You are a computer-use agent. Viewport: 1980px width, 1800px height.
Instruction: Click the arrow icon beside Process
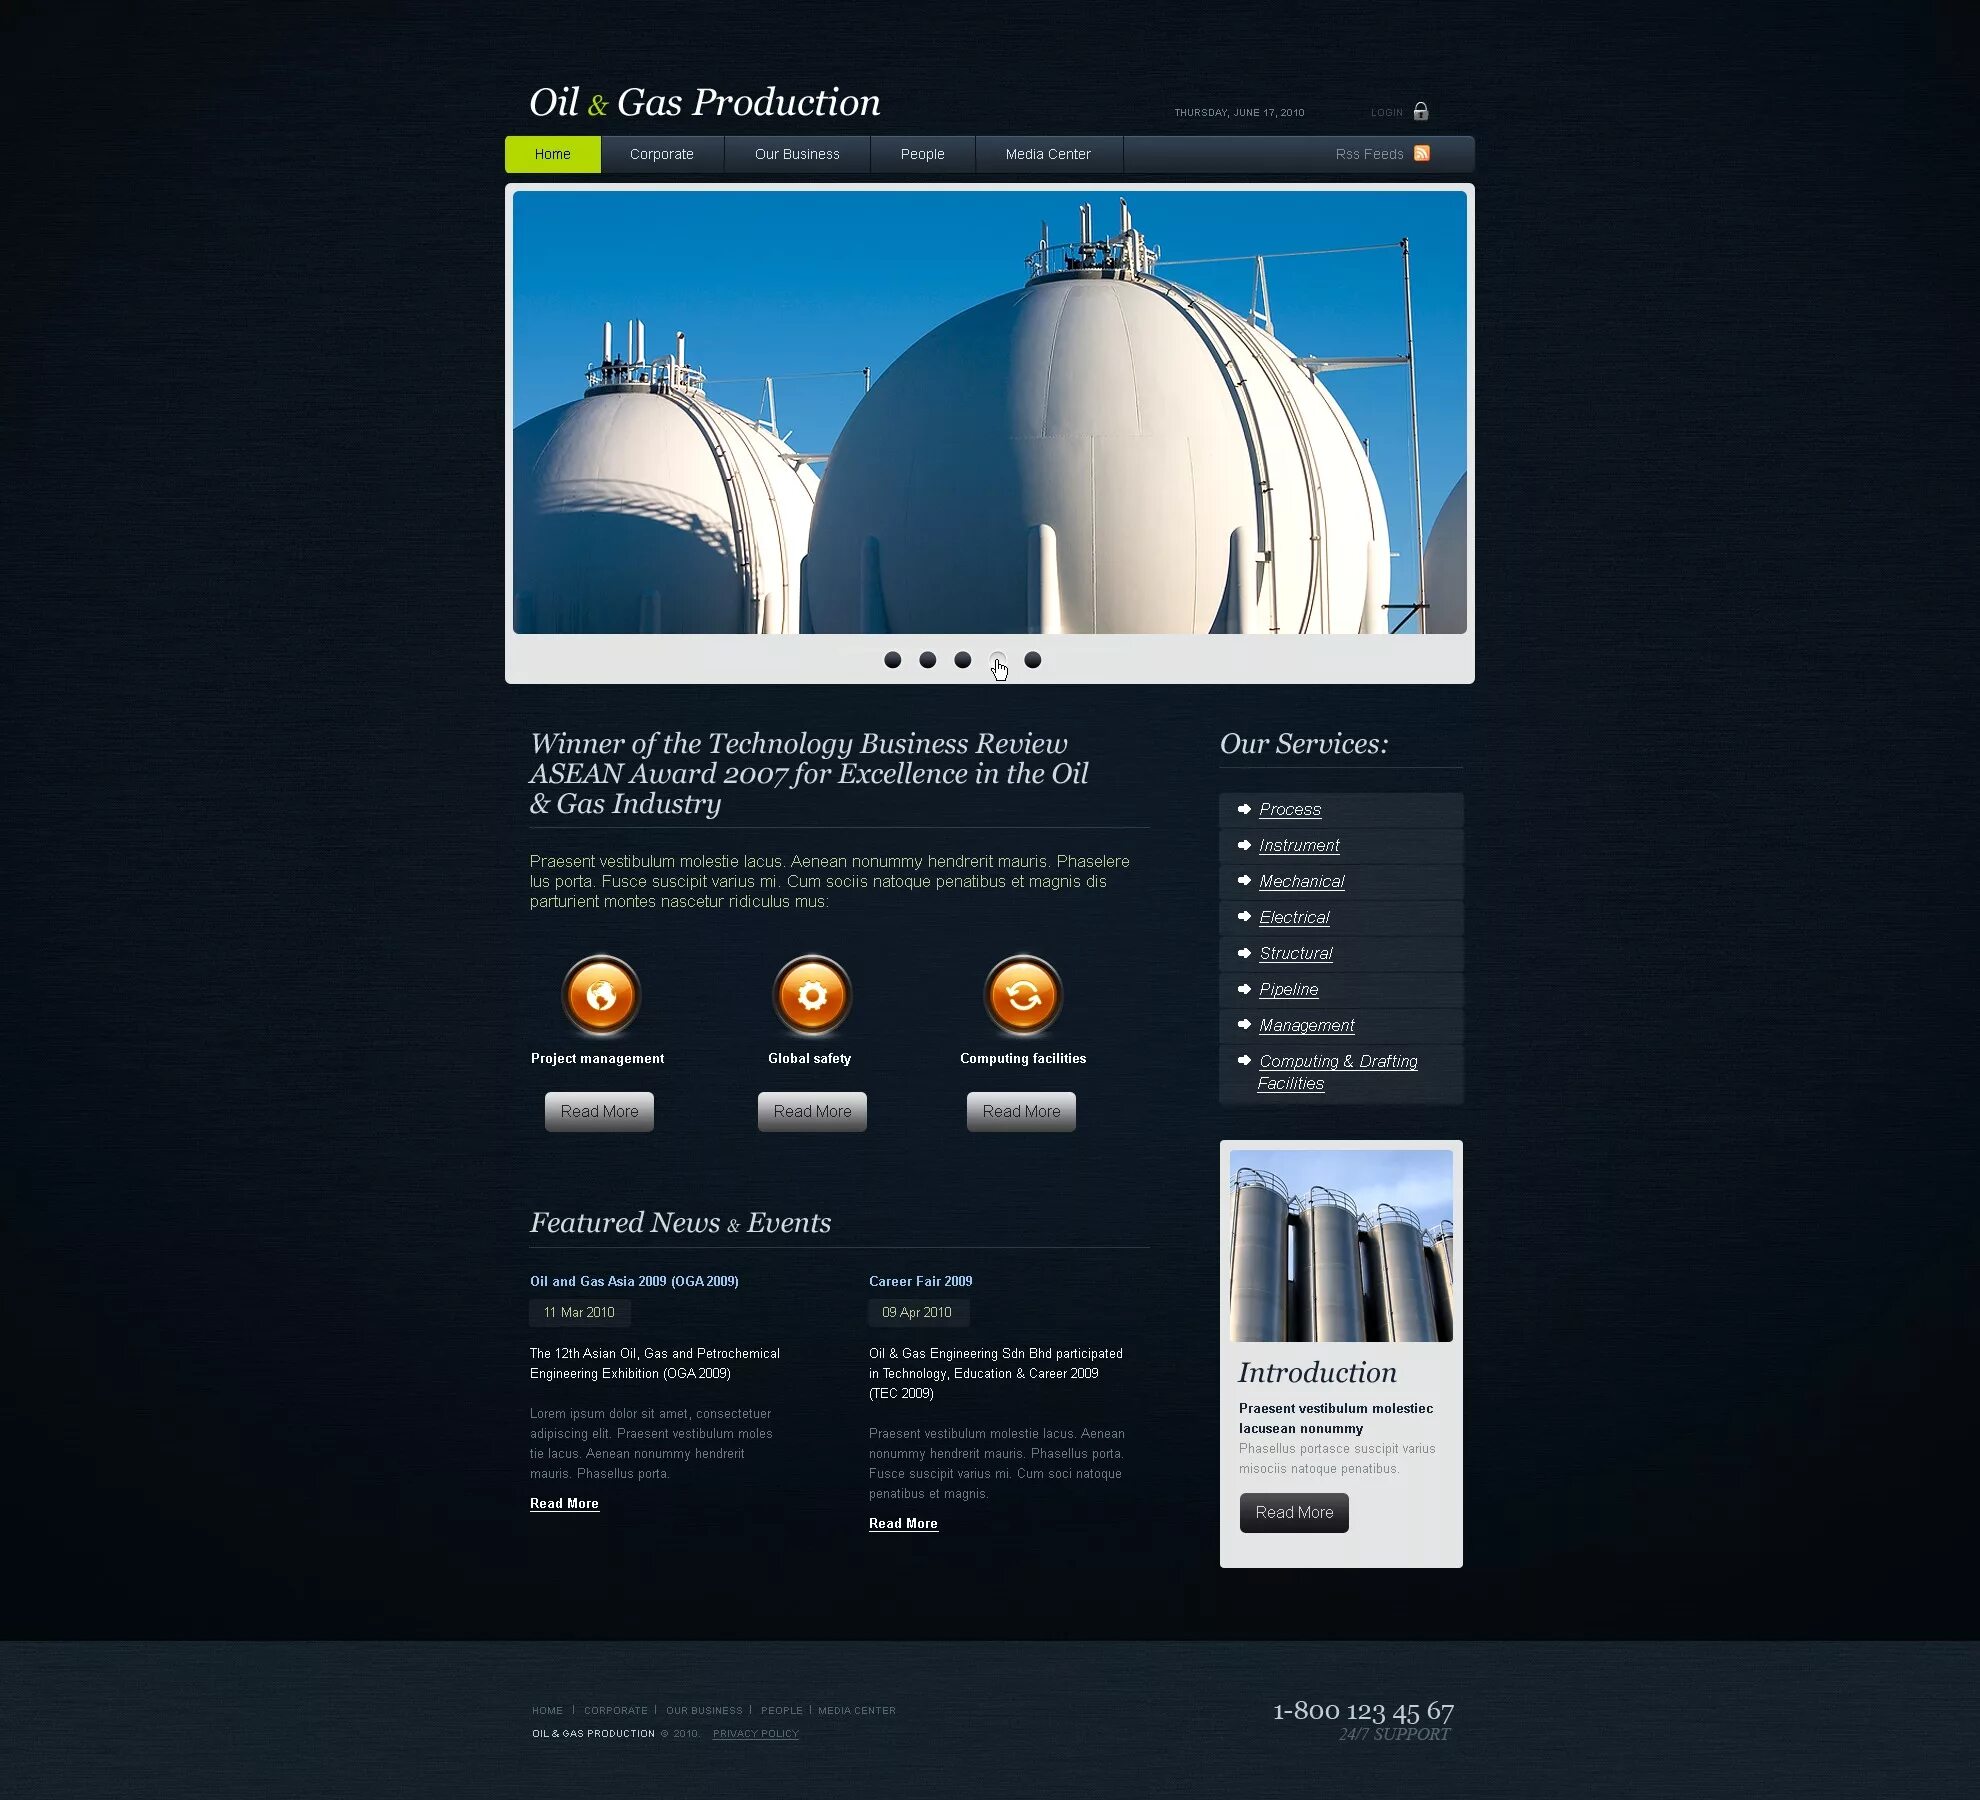pyautogui.click(x=1244, y=809)
